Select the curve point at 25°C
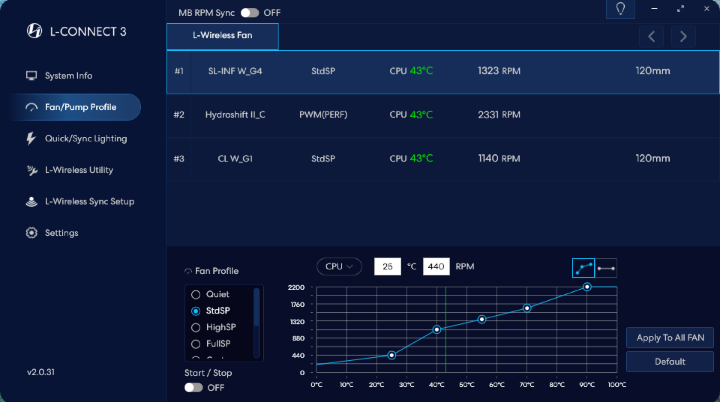The image size is (720, 402). click(x=391, y=355)
